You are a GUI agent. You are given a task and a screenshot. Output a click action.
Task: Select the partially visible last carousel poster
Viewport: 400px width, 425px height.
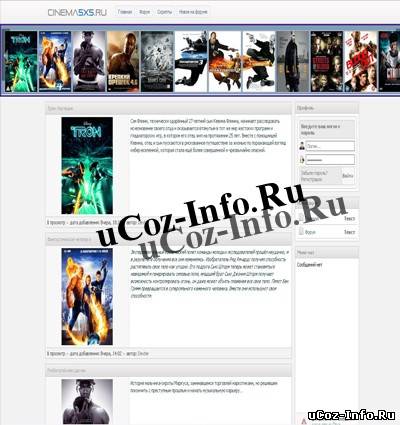(389, 61)
